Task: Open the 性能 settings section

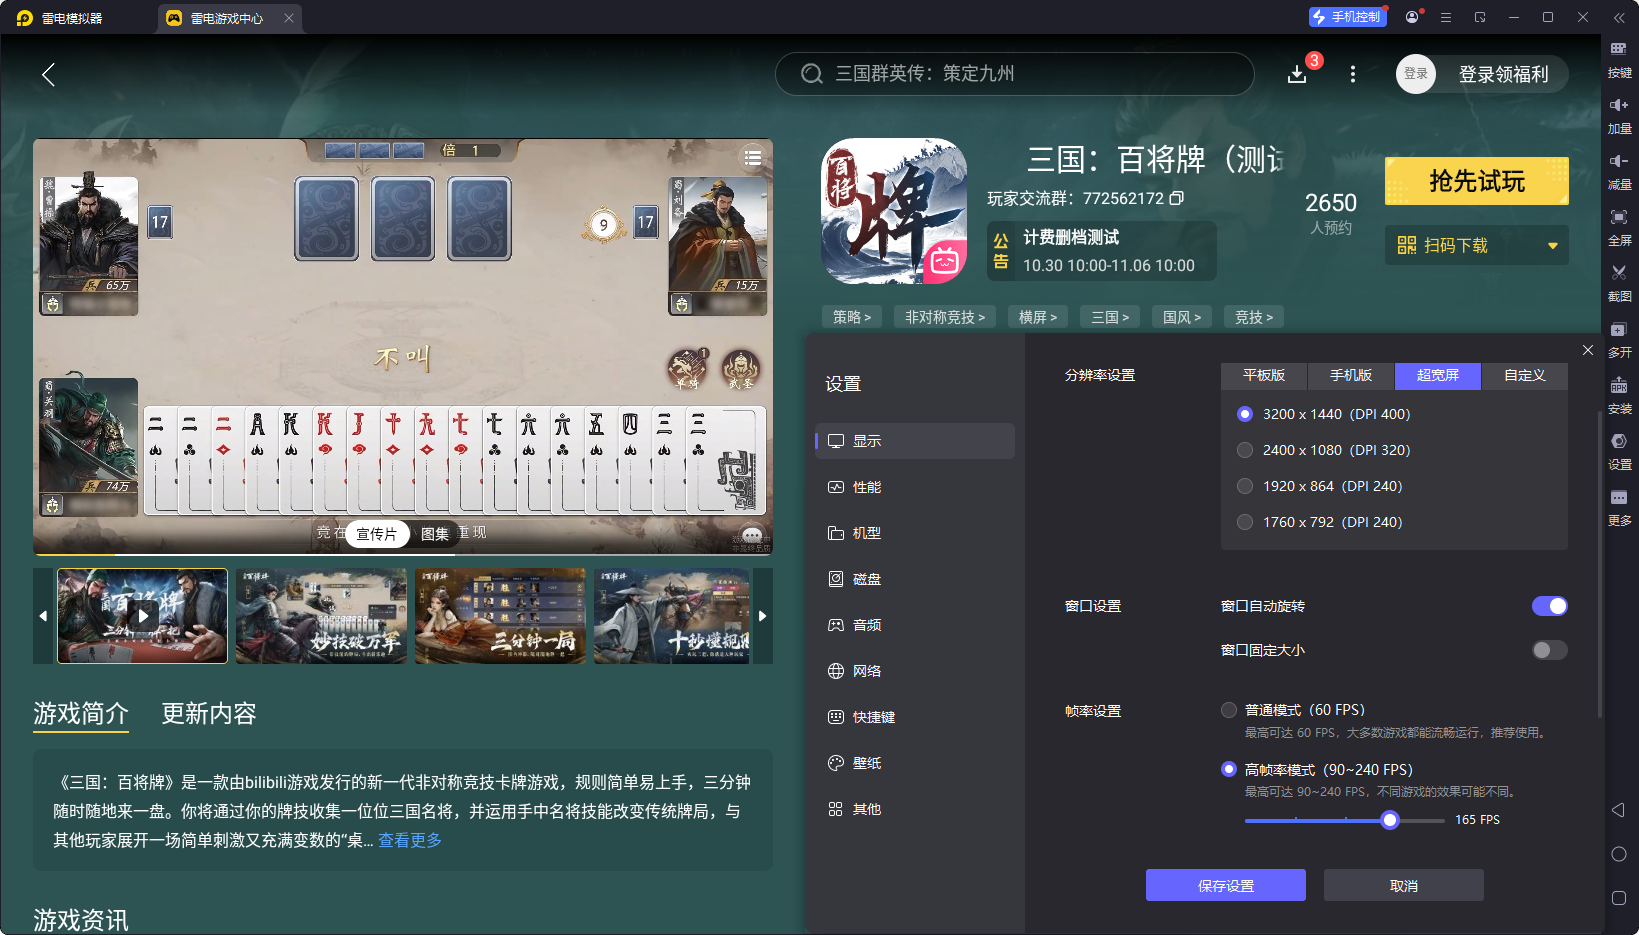Action: (x=915, y=487)
